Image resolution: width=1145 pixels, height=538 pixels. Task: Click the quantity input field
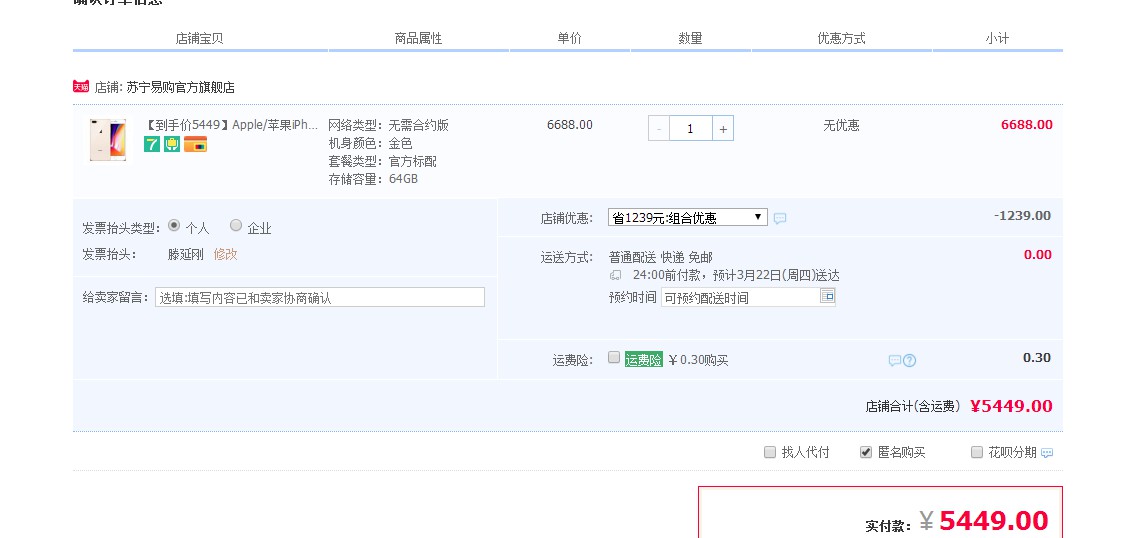690,129
